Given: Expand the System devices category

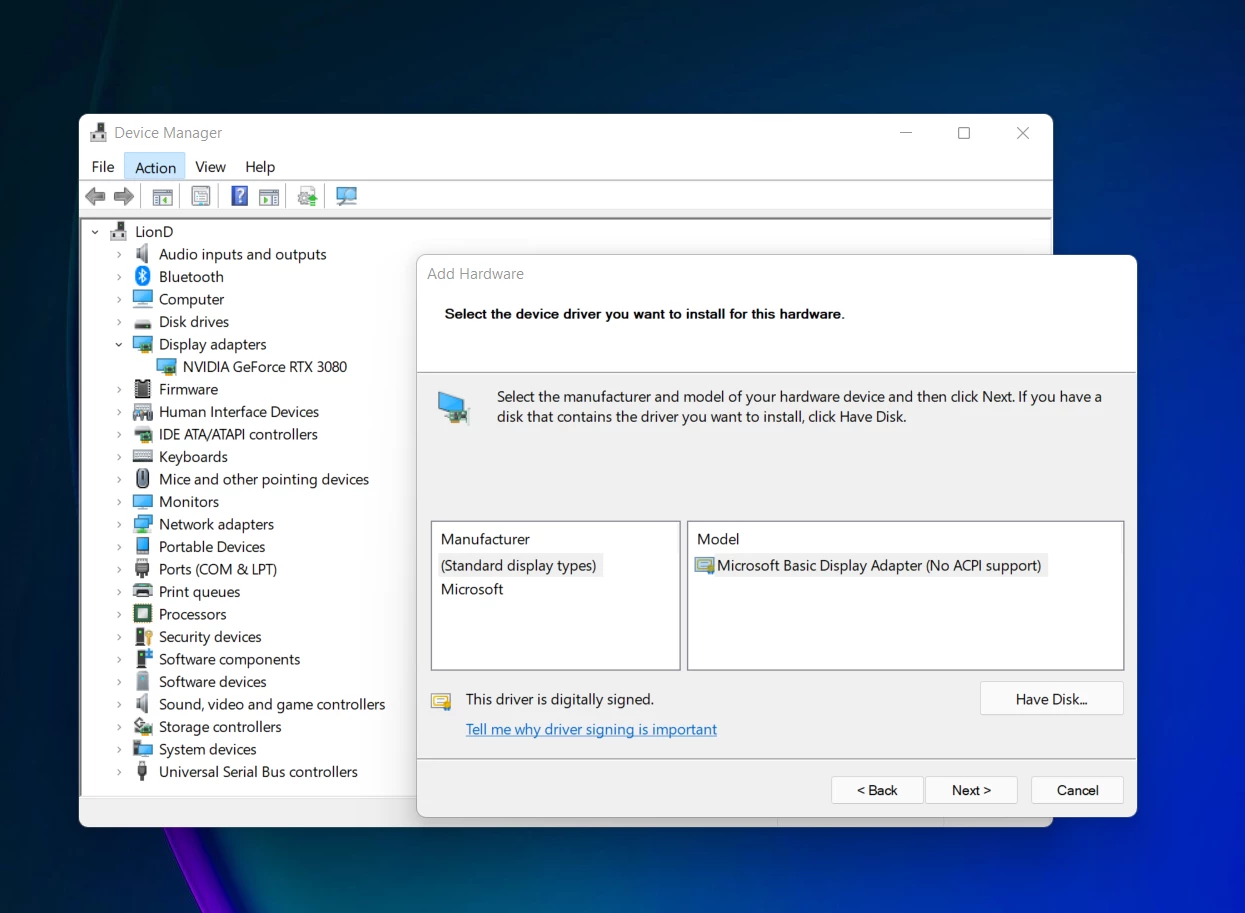Looking at the screenshot, I should click(x=119, y=749).
